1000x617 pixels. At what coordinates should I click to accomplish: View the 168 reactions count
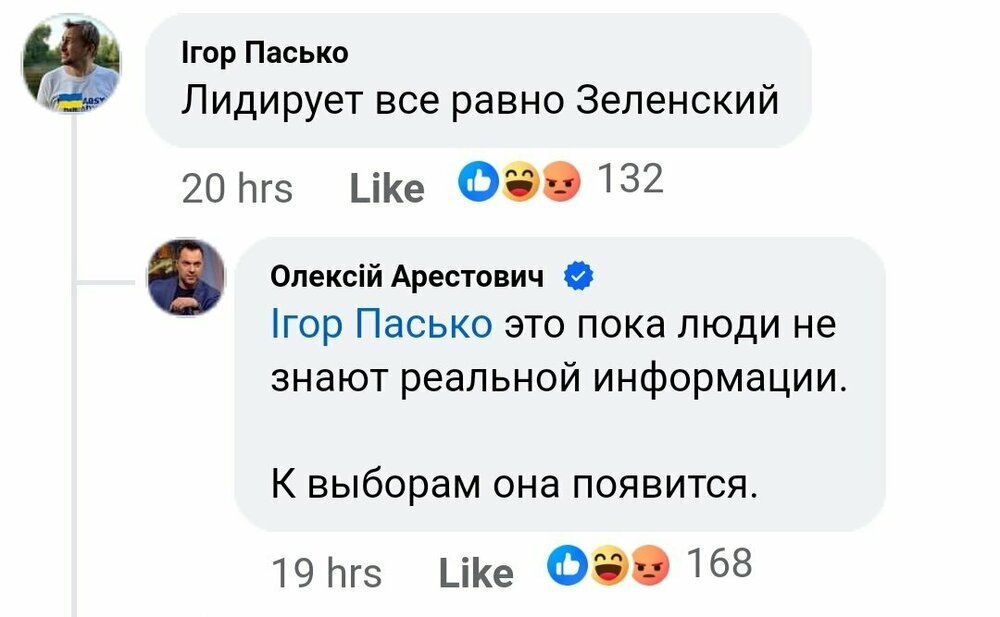tap(718, 564)
